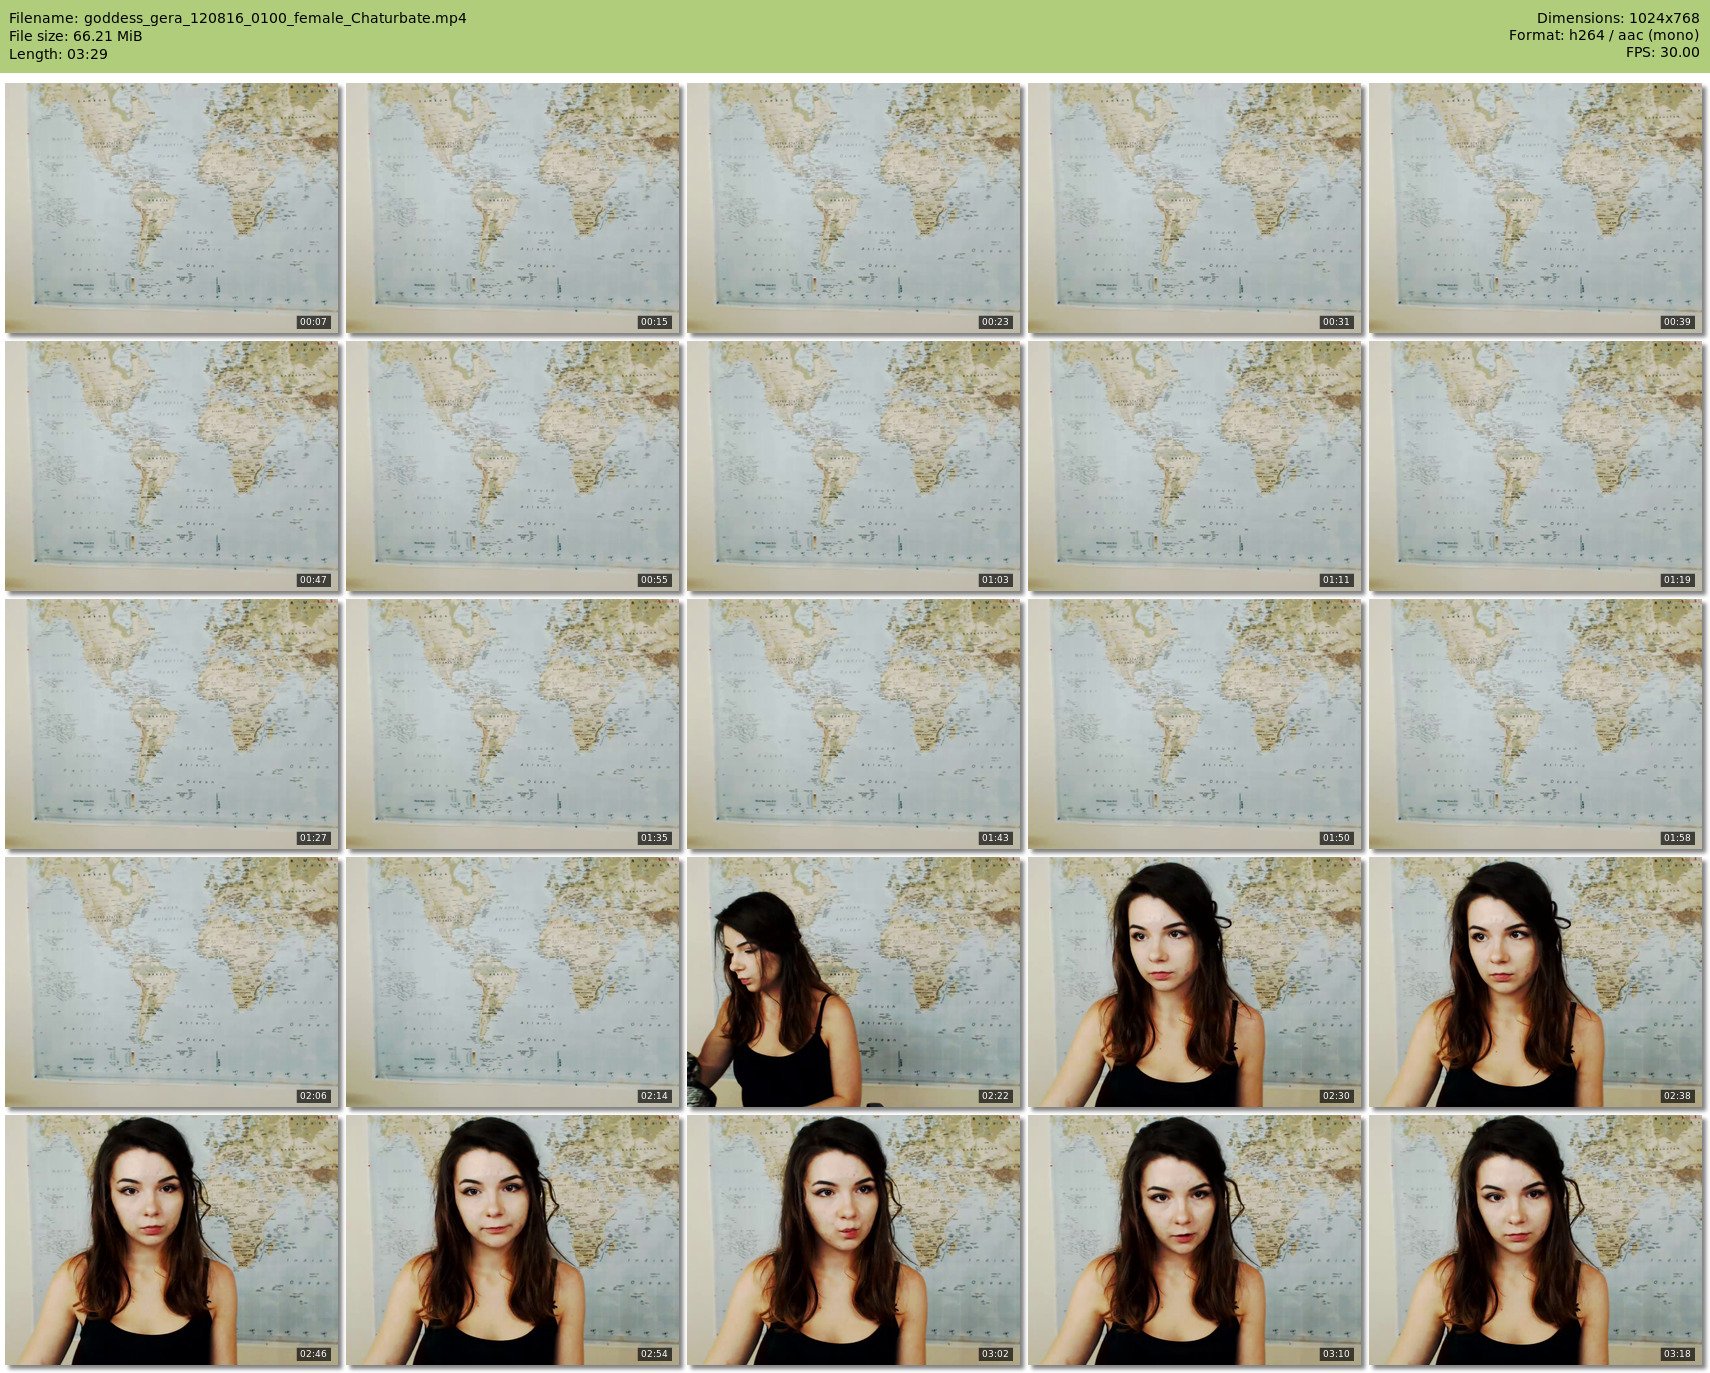Open the 02:22 frame with woman looking down
The height and width of the screenshot is (1373, 1710).
coord(854,981)
